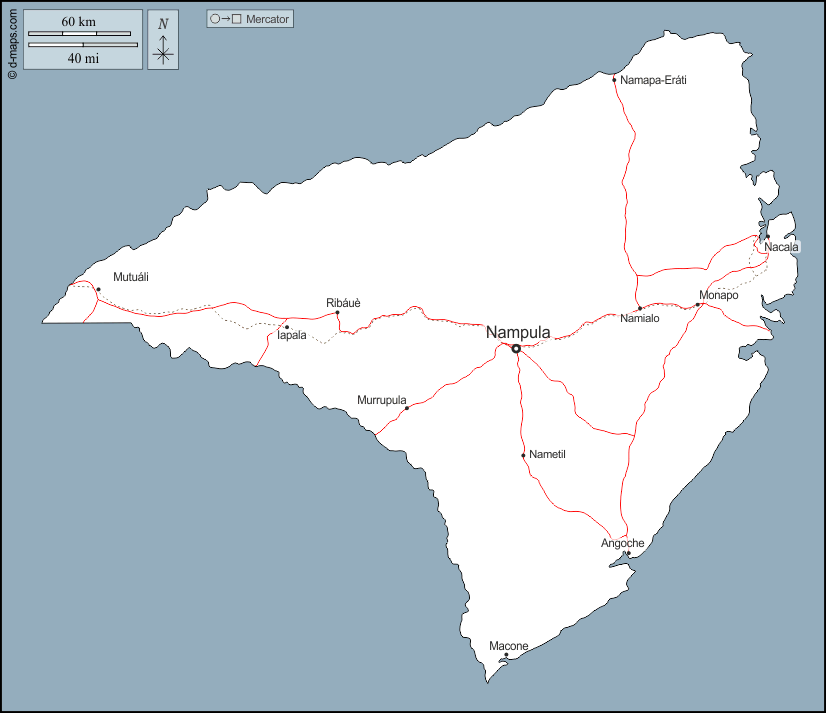
Task: Click the Macone town dot marker
Action: [x=506, y=656]
